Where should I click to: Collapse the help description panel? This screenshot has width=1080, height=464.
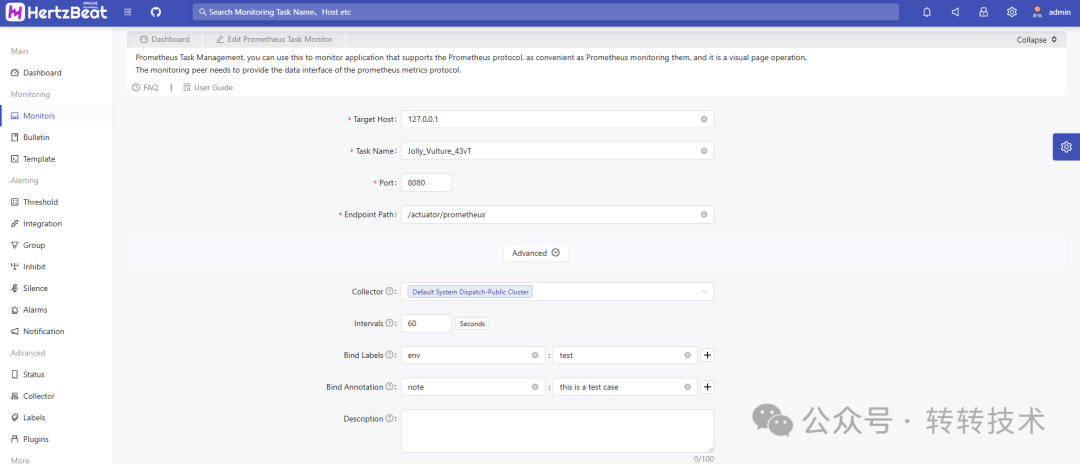click(x=1037, y=40)
